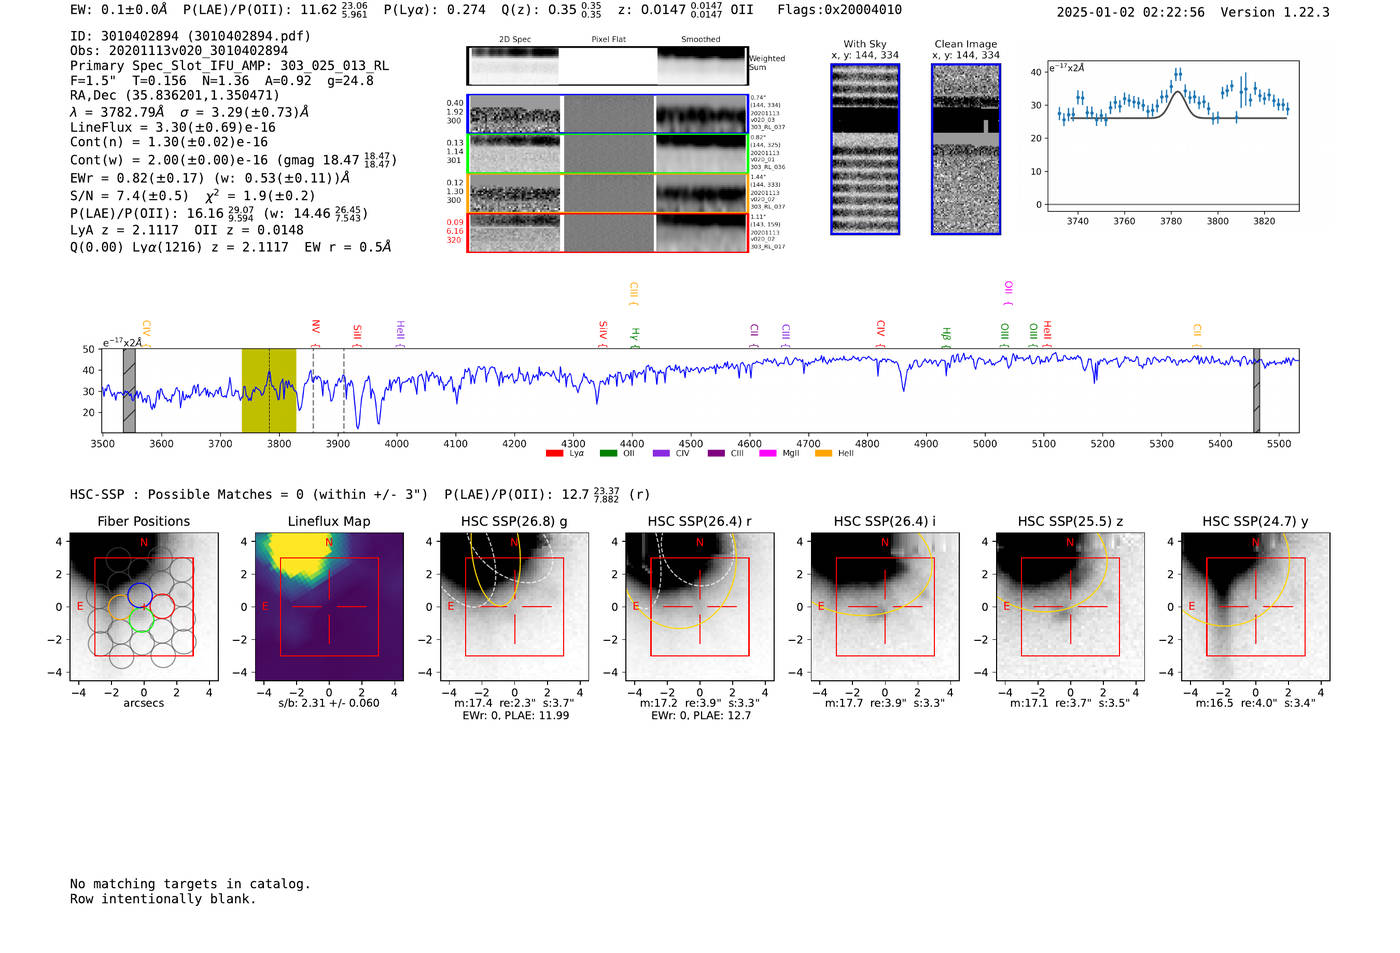This screenshot has width=1400, height=953.
Task: Click the timestamp 2025-01-02 02:22:56
Action: pos(1131,13)
